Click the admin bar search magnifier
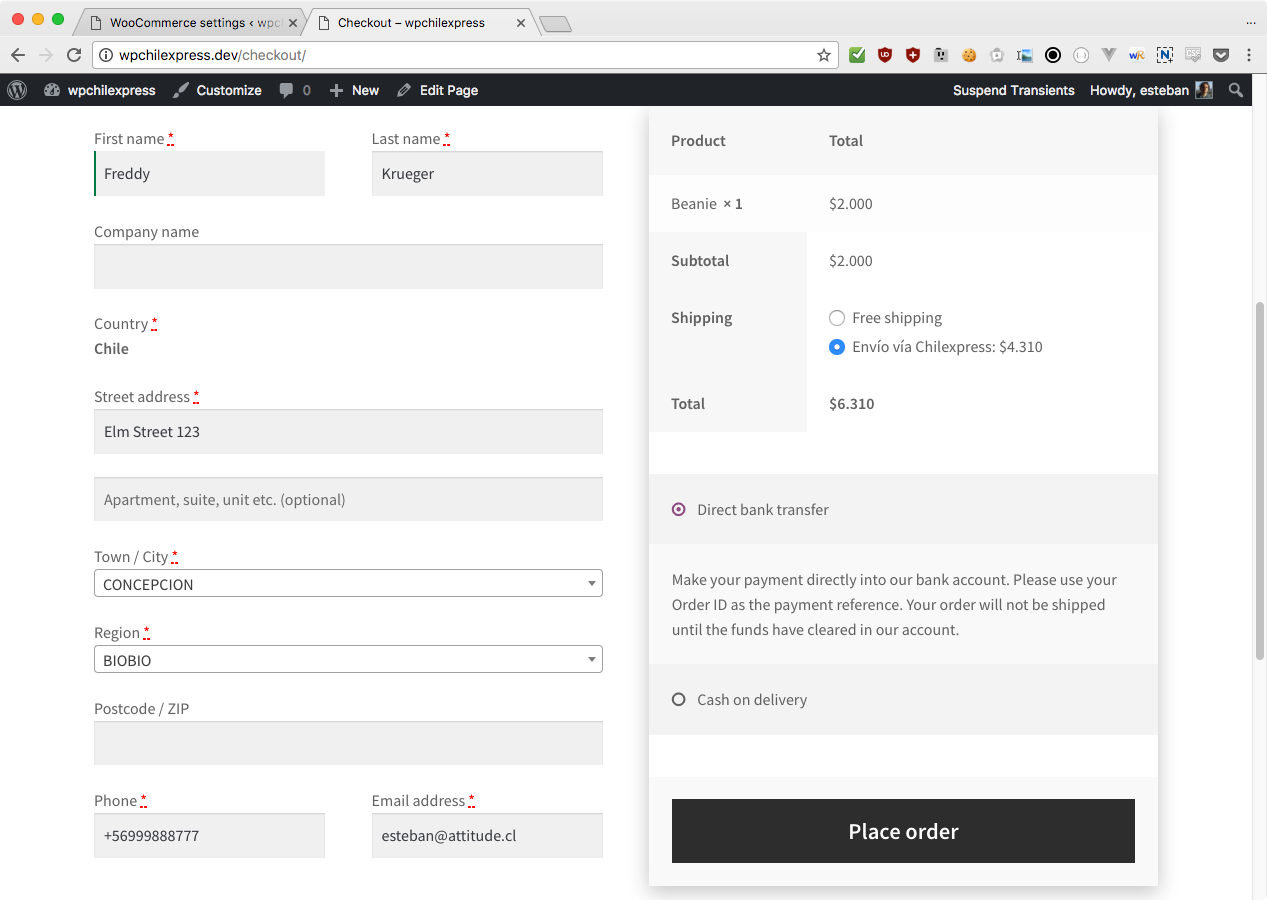 [1236, 90]
